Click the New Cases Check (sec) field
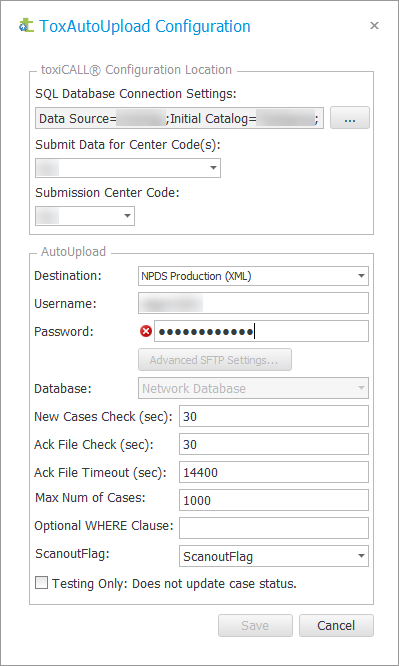The height and width of the screenshot is (666, 399). (x=274, y=416)
